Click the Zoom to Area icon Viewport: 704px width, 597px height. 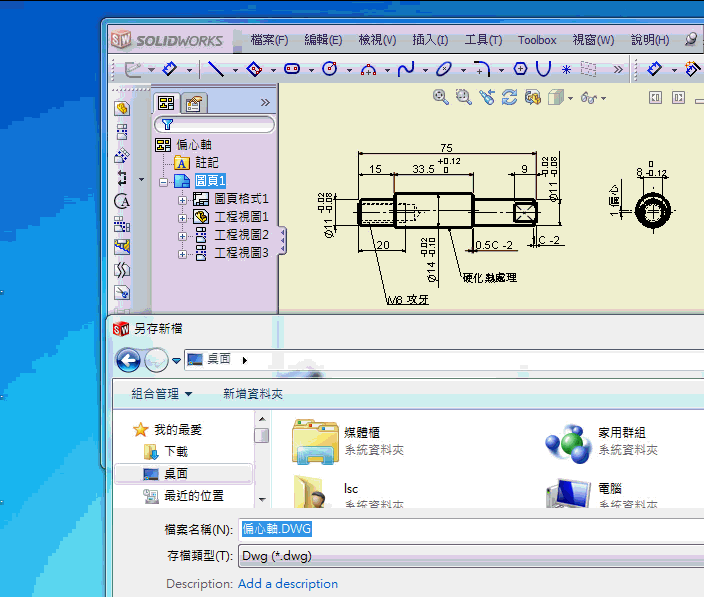point(463,97)
